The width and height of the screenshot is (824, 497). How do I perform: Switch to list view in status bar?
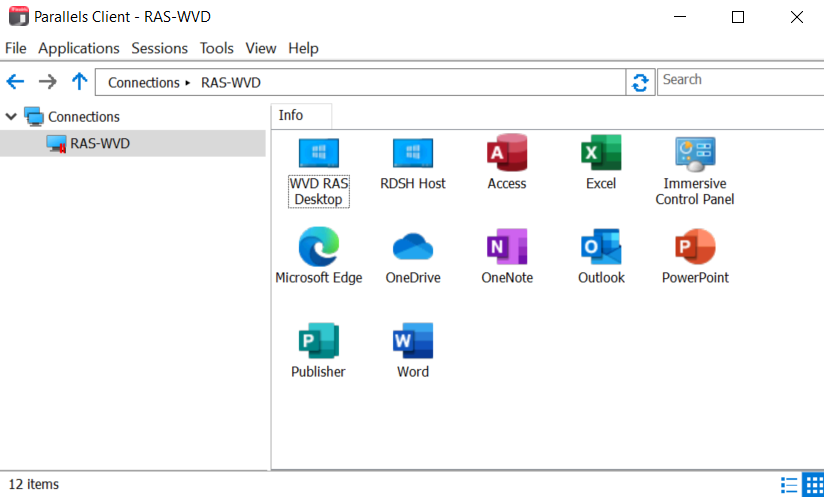pyautogui.click(x=789, y=484)
